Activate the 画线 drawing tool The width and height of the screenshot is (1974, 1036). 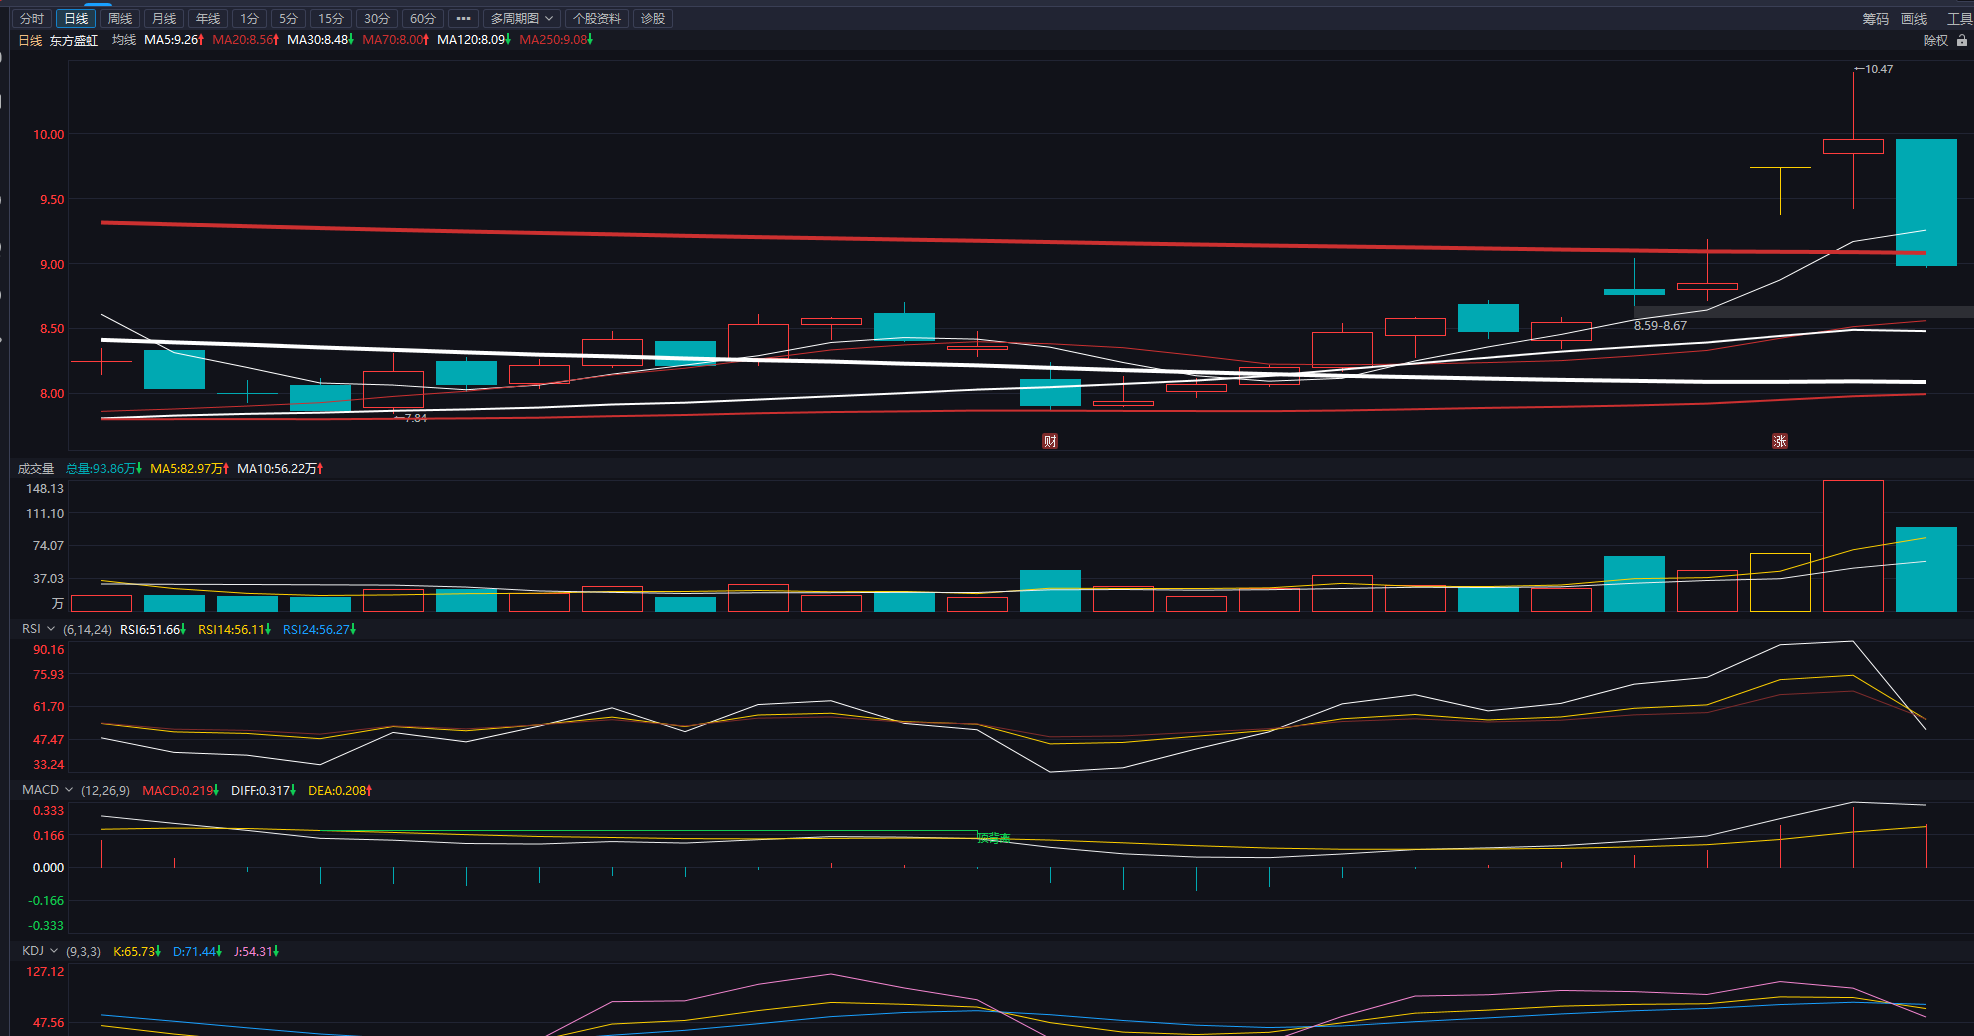(1914, 19)
